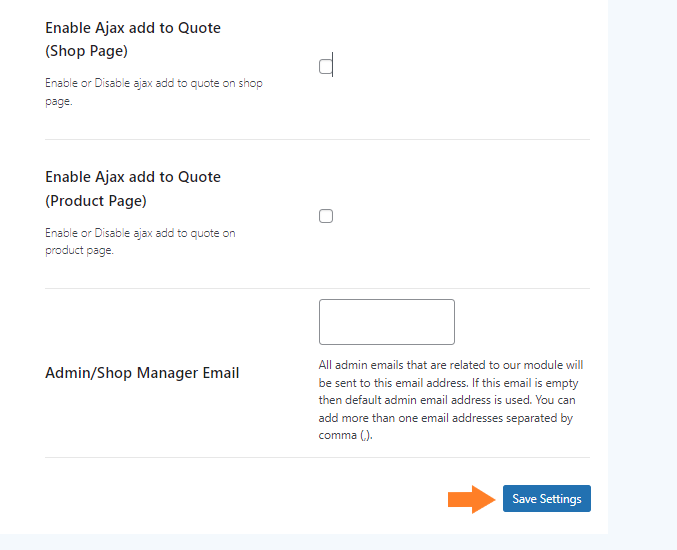Screen dimensions: 677x550
Task: Click the Save Settings button
Action: [x=547, y=499]
